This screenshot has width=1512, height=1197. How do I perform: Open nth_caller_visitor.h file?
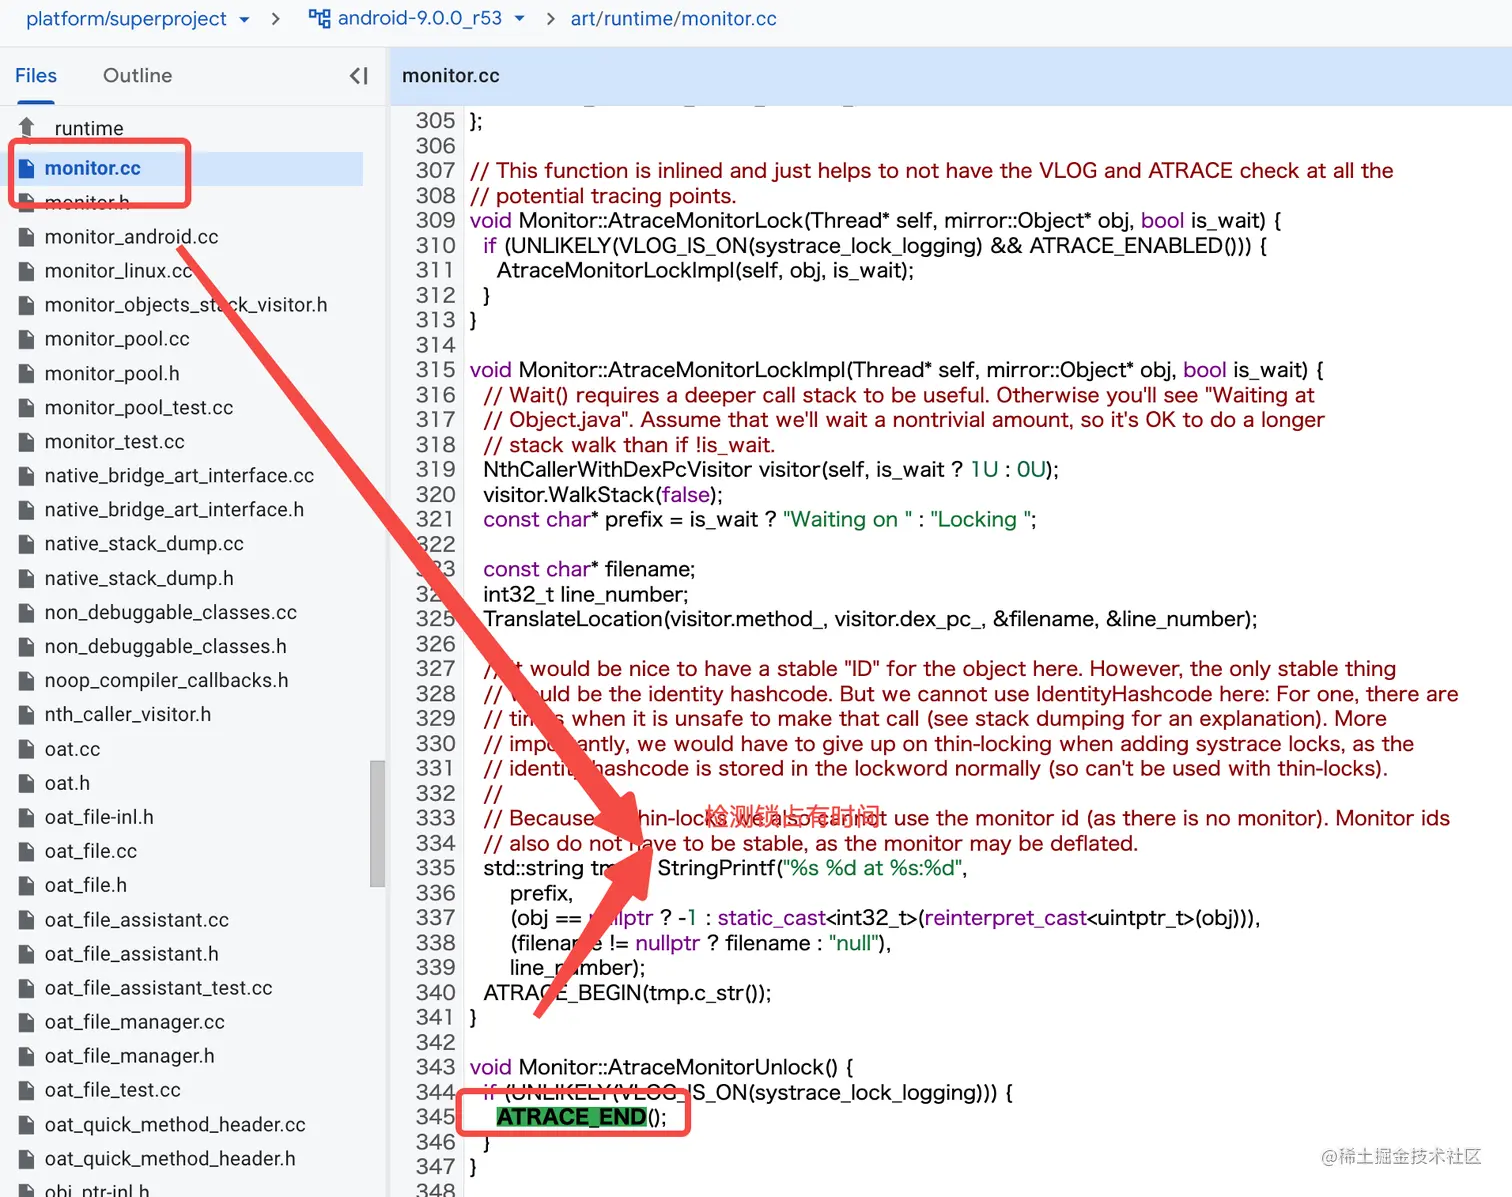tap(128, 714)
